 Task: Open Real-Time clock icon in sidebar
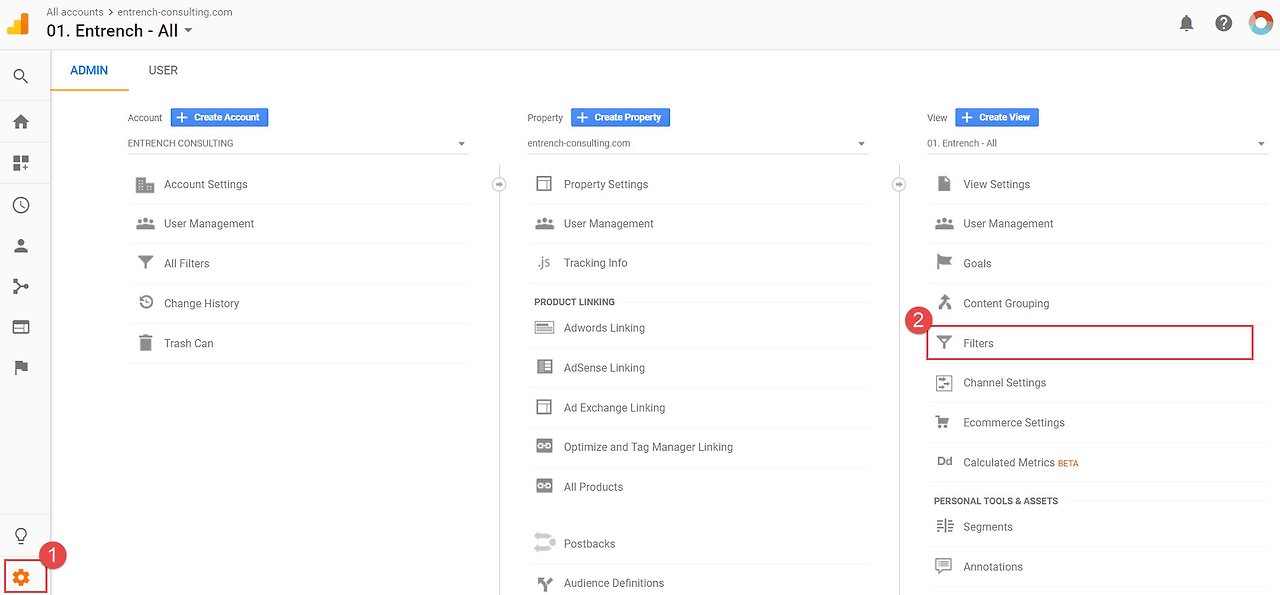21,205
